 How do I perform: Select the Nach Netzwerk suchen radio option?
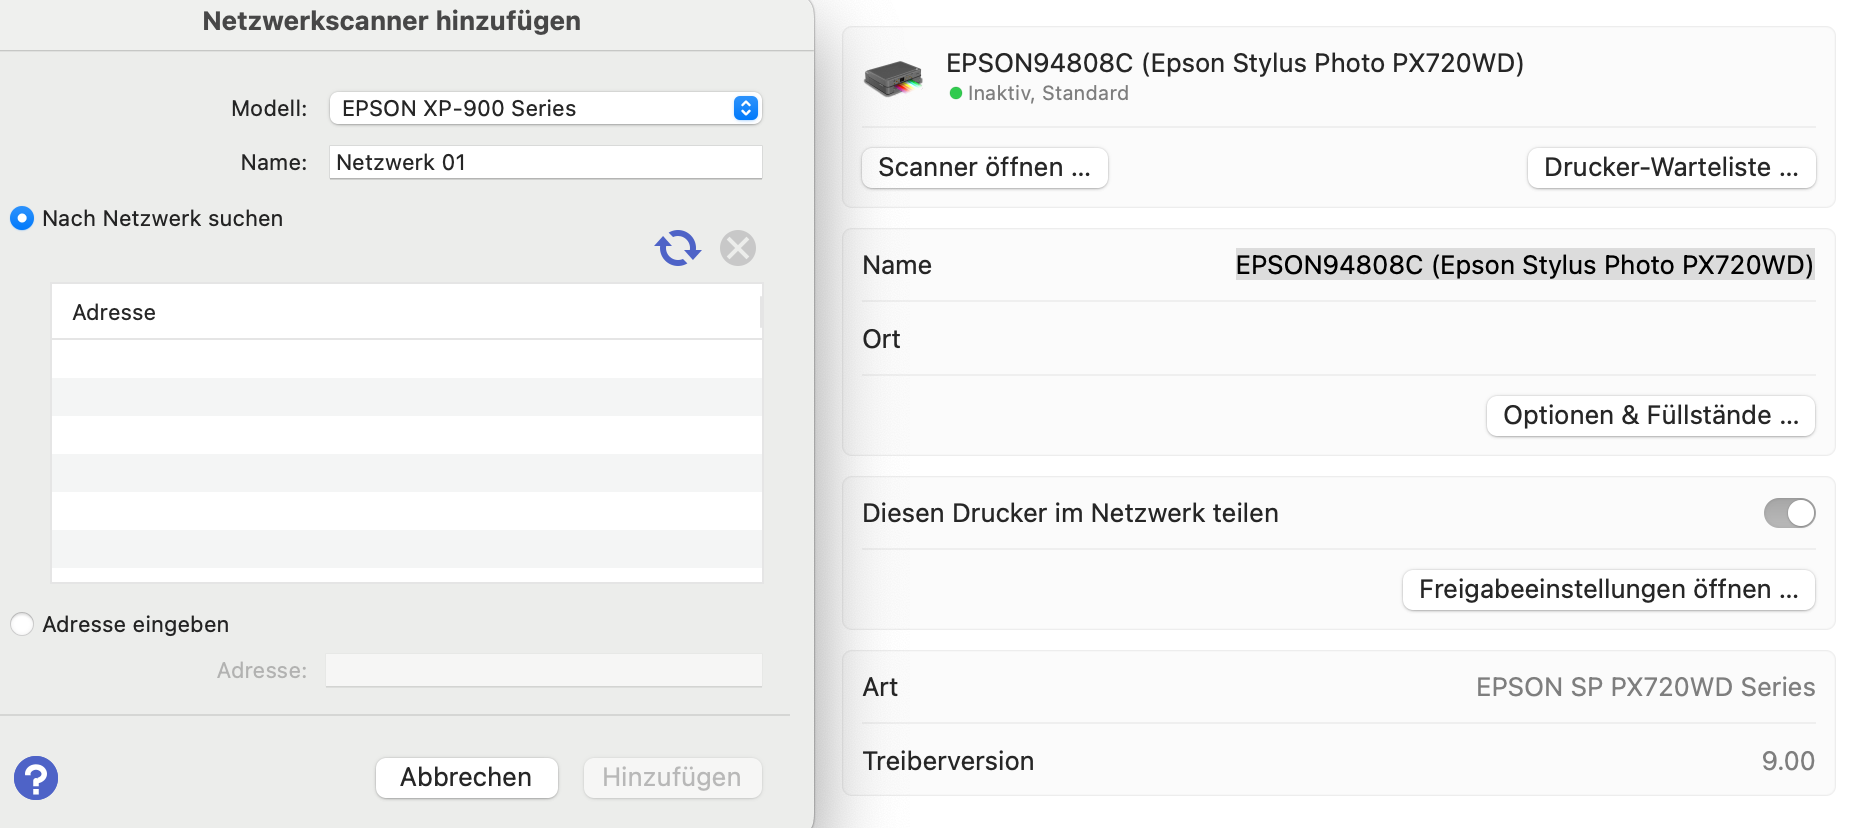(x=22, y=218)
